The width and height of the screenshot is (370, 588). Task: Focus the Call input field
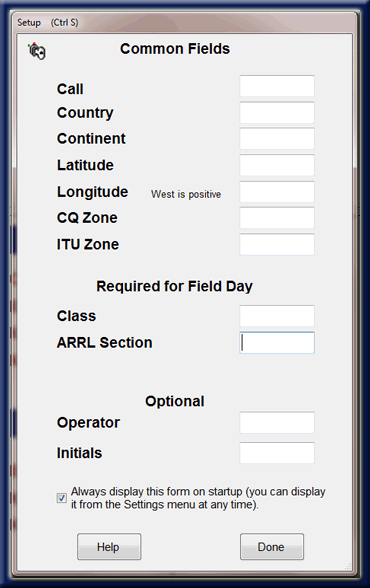[277, 86]
